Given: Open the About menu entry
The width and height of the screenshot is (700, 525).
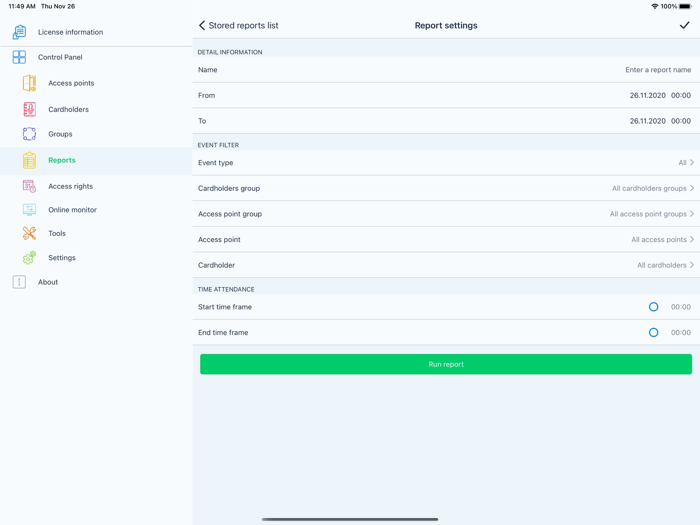Looking at the screenshot, I should click(x=48, y=282).
